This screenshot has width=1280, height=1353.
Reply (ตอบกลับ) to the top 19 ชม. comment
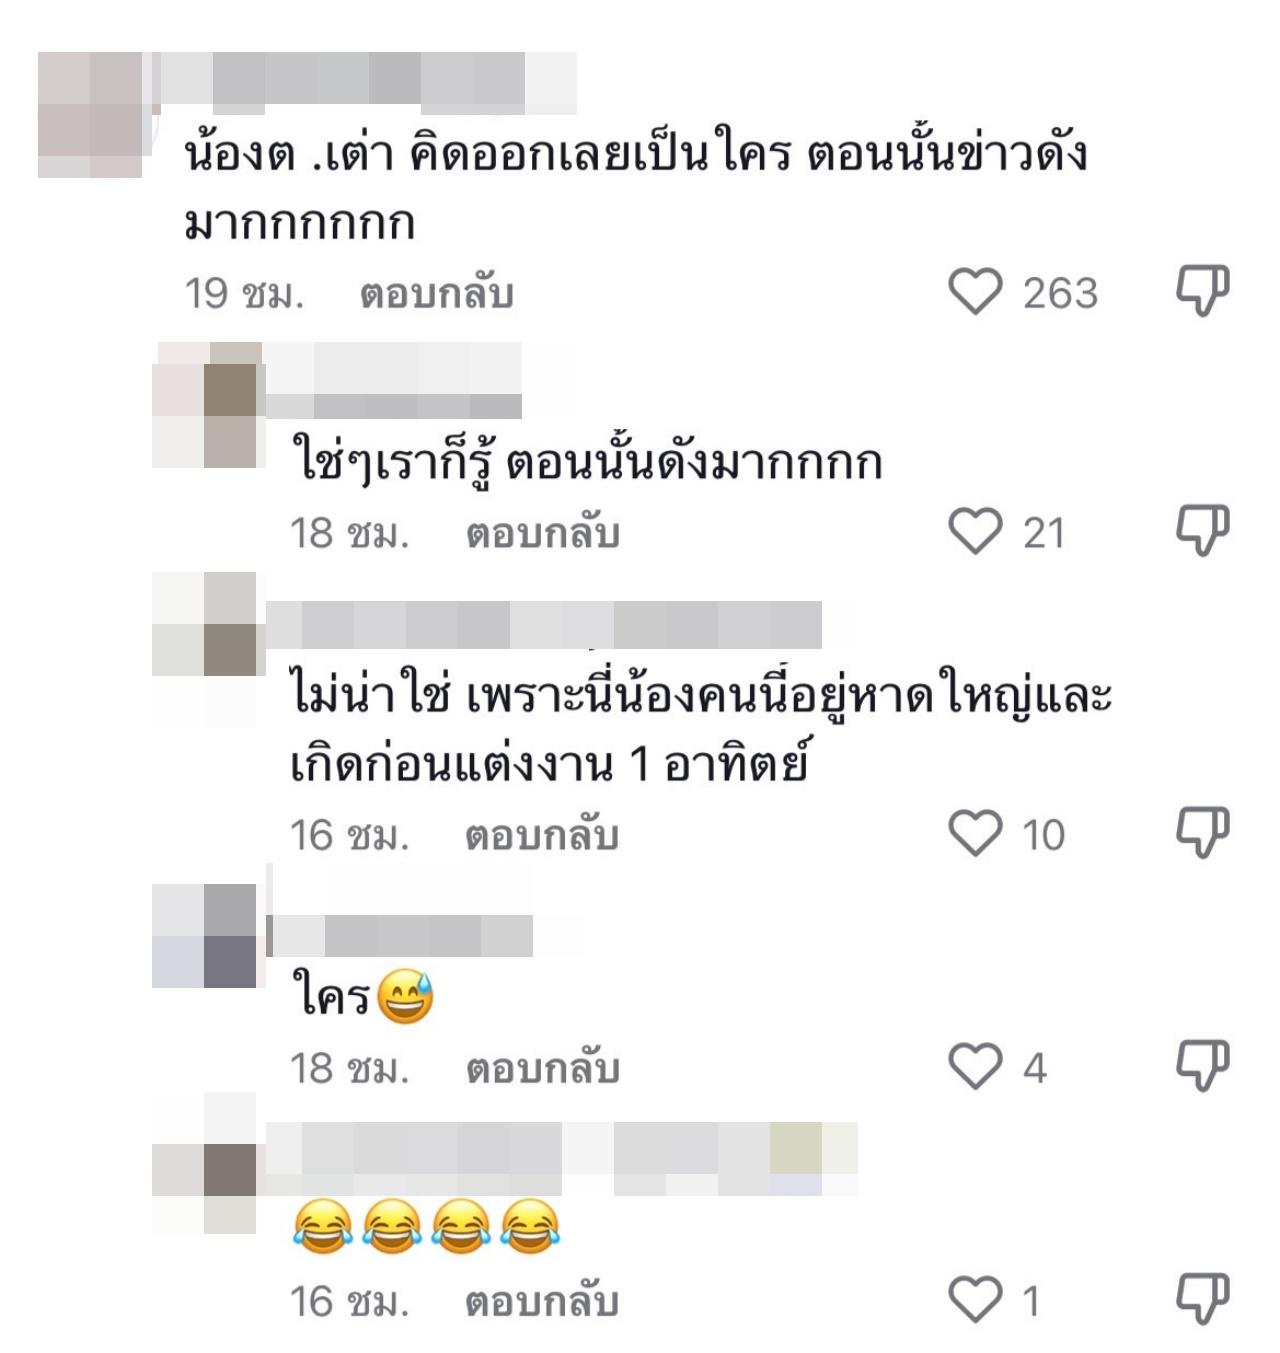(x=437, y=294)
